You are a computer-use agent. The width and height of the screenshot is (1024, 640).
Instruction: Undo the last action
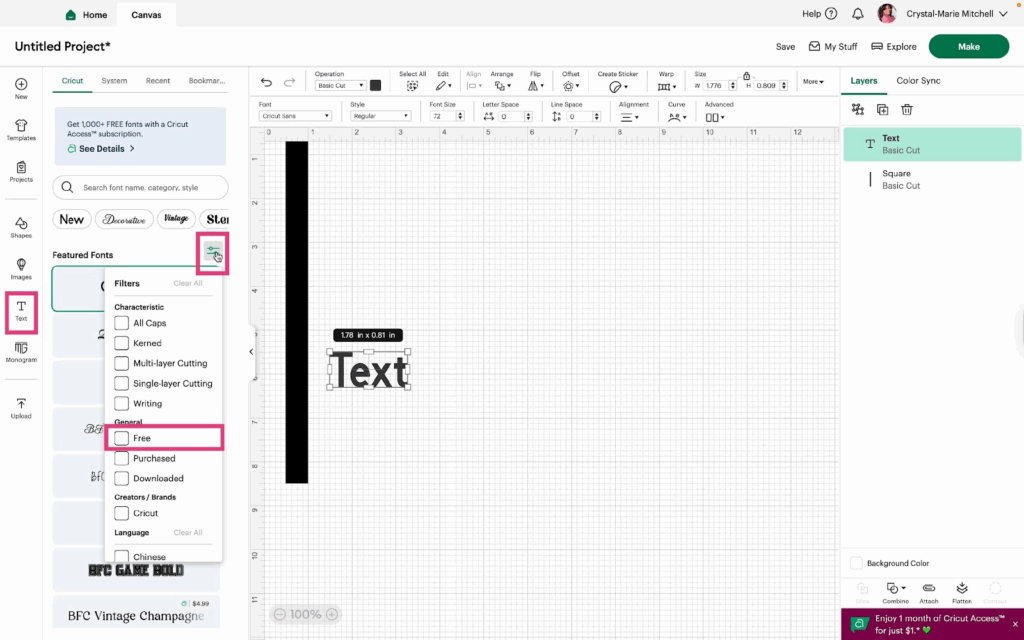(266, 82)
